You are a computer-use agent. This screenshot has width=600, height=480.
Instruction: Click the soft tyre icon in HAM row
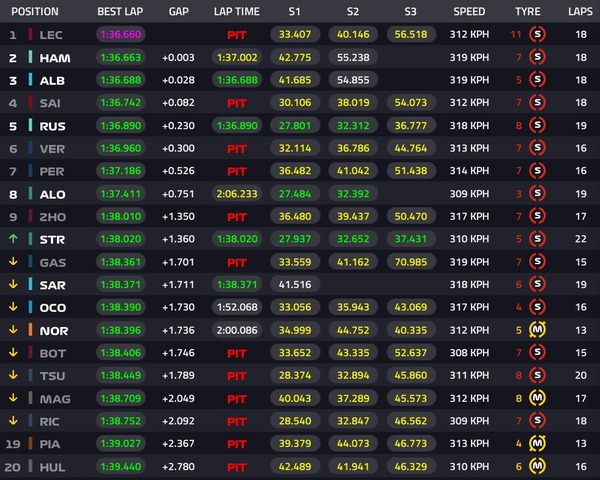(x=537, y=57)
